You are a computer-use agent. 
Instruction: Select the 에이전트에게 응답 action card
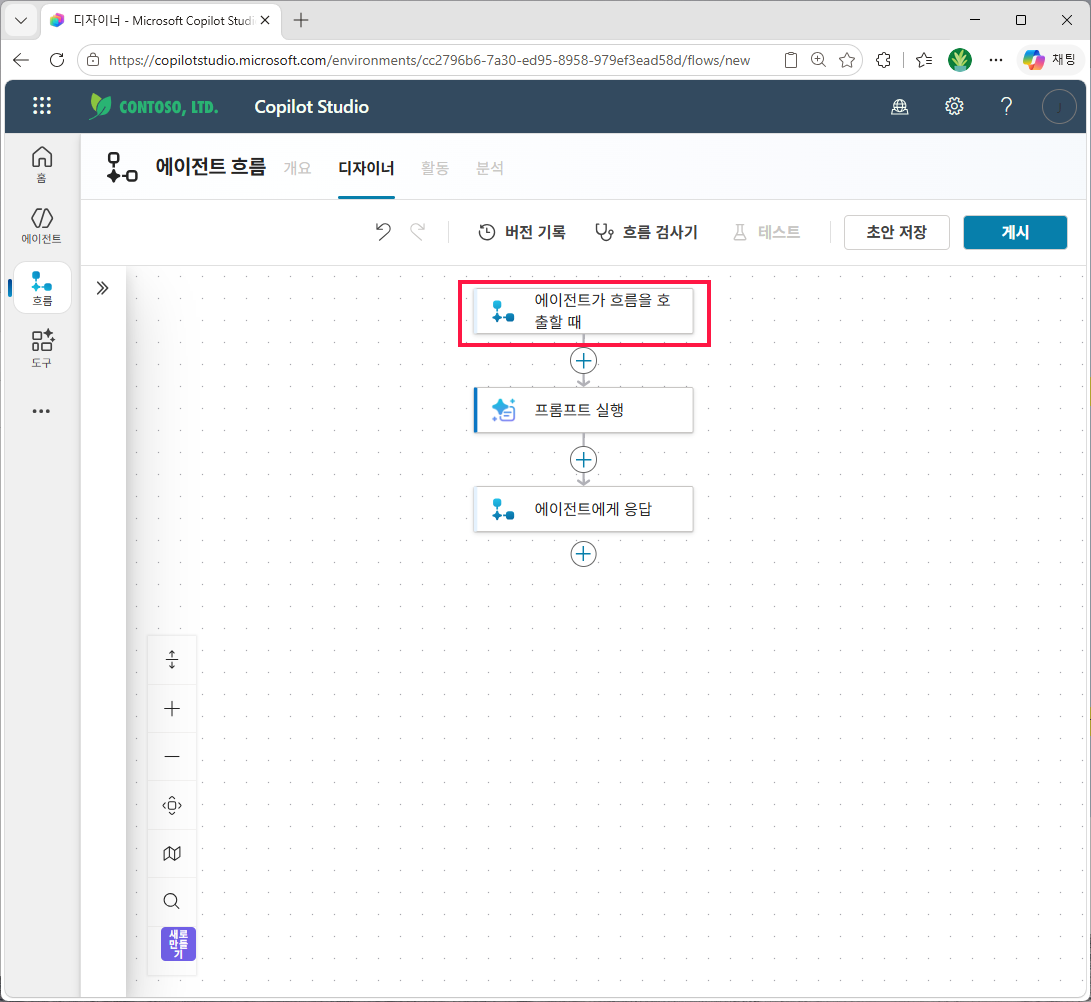583,509
